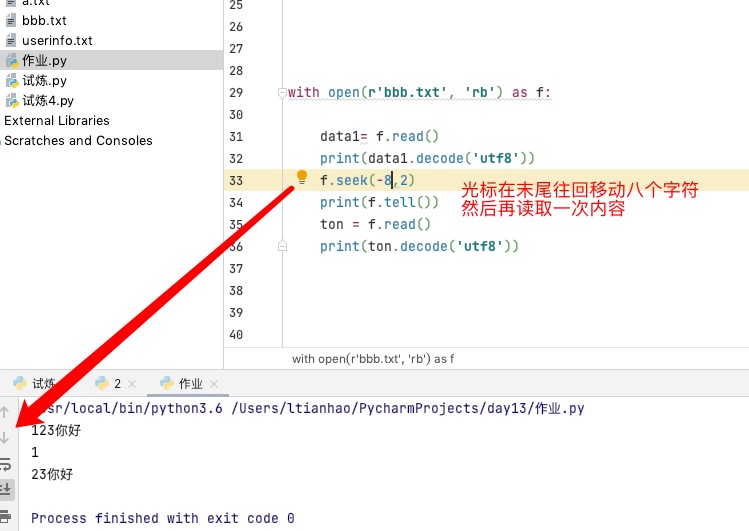The image size is (749, 531).
Task: Click the console output line '1'
Action: (35, 452)
